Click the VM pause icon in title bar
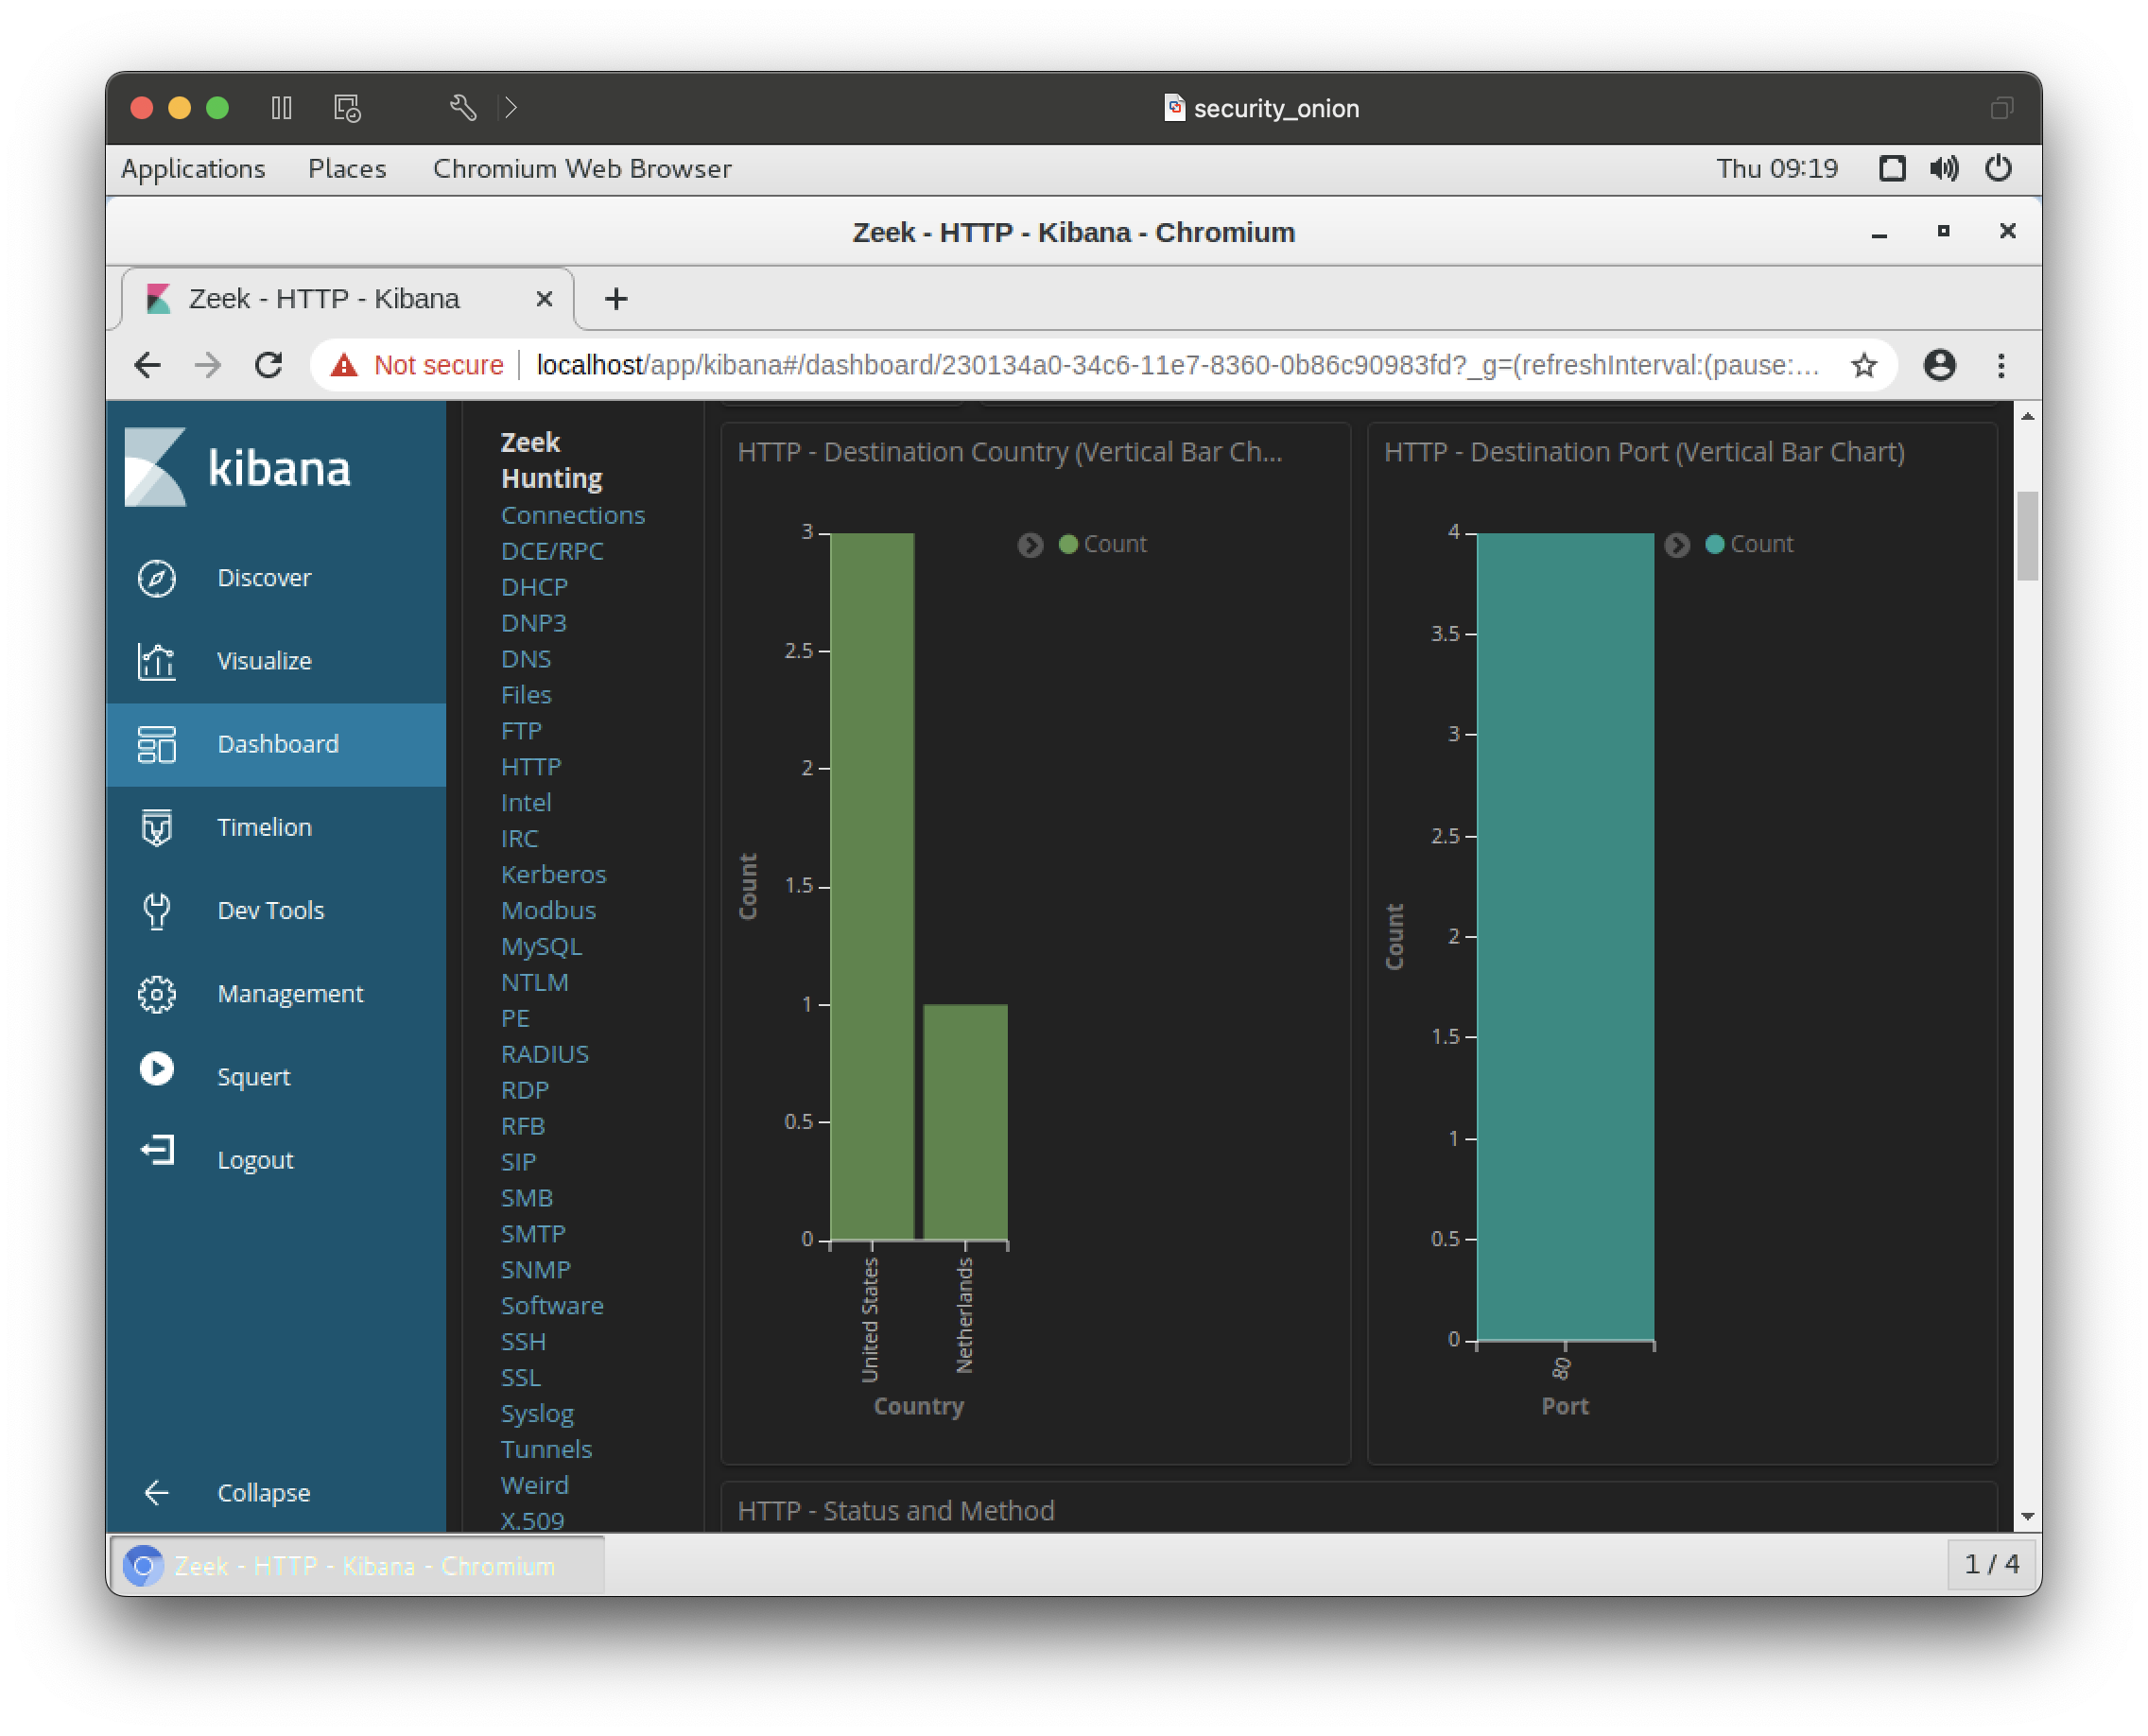 click(281, 107)
